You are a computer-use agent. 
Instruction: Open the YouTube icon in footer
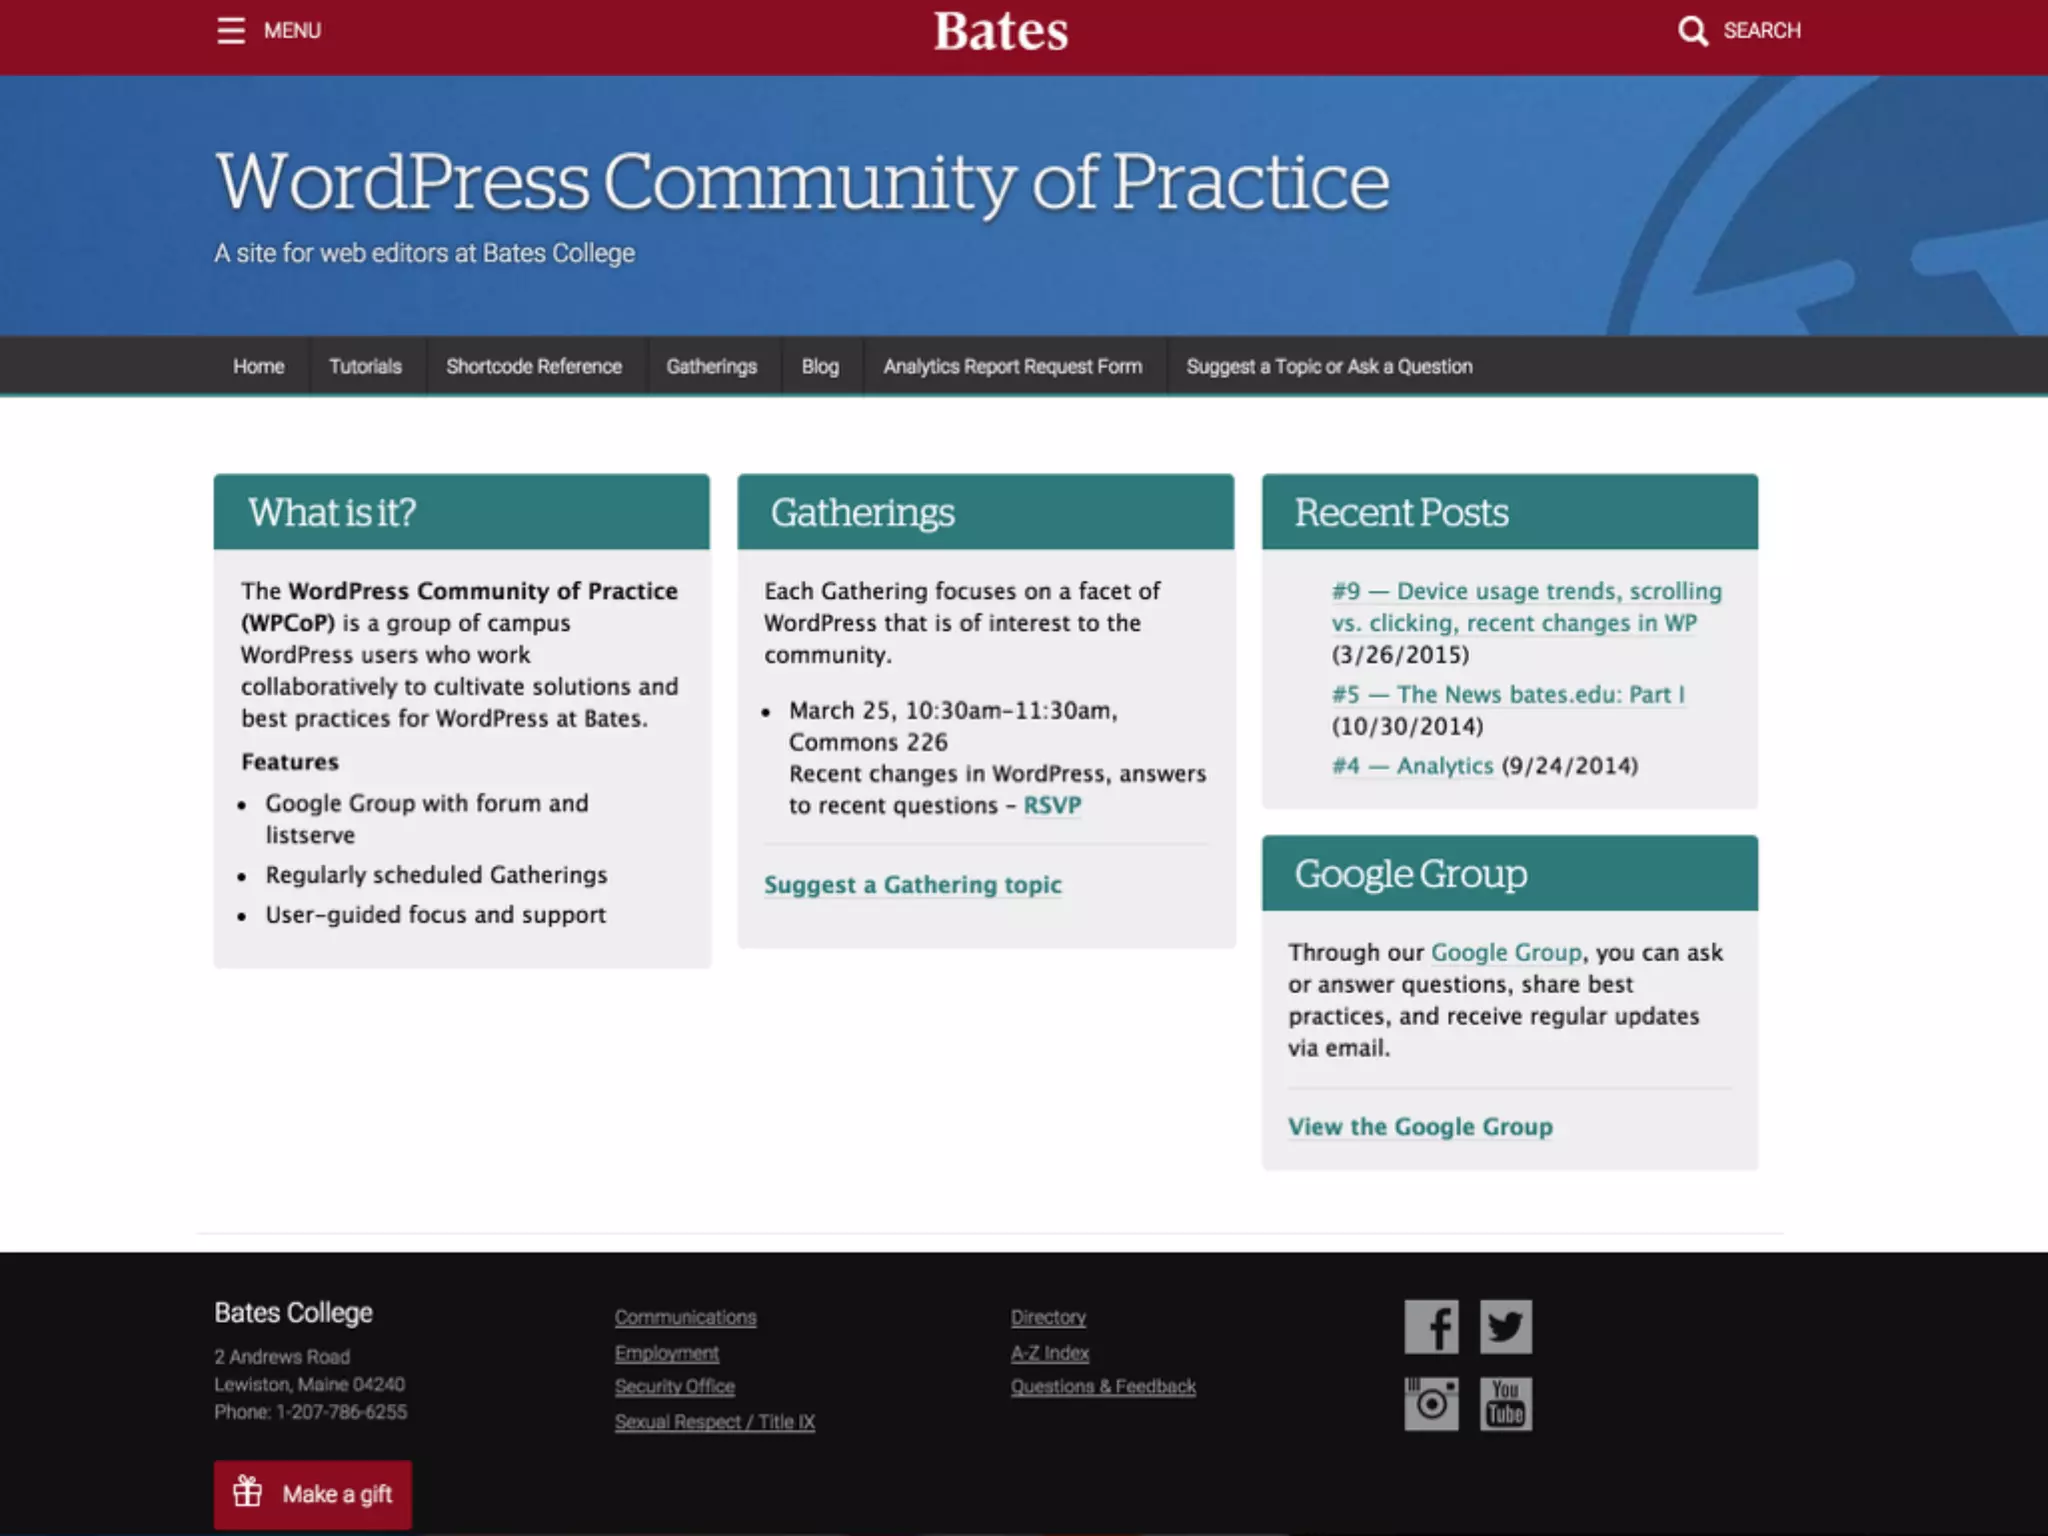(x=1505, y=1403)
